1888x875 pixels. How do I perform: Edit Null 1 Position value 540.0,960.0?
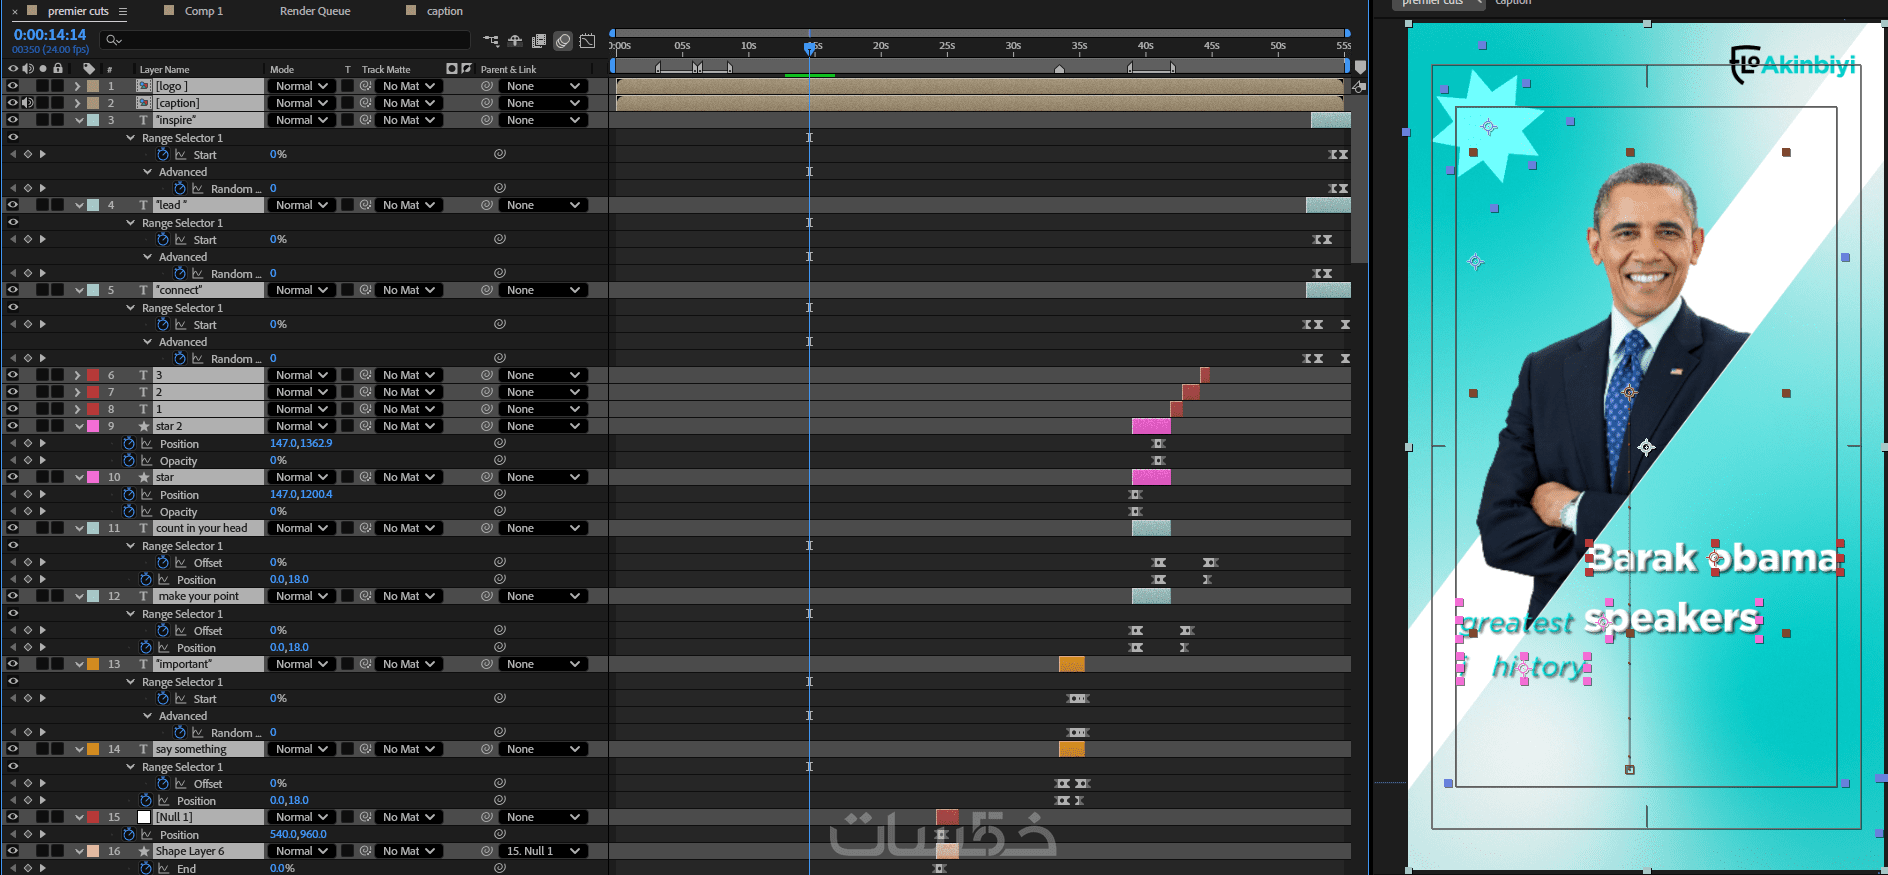pyautogui.click(x=298, y=834)
